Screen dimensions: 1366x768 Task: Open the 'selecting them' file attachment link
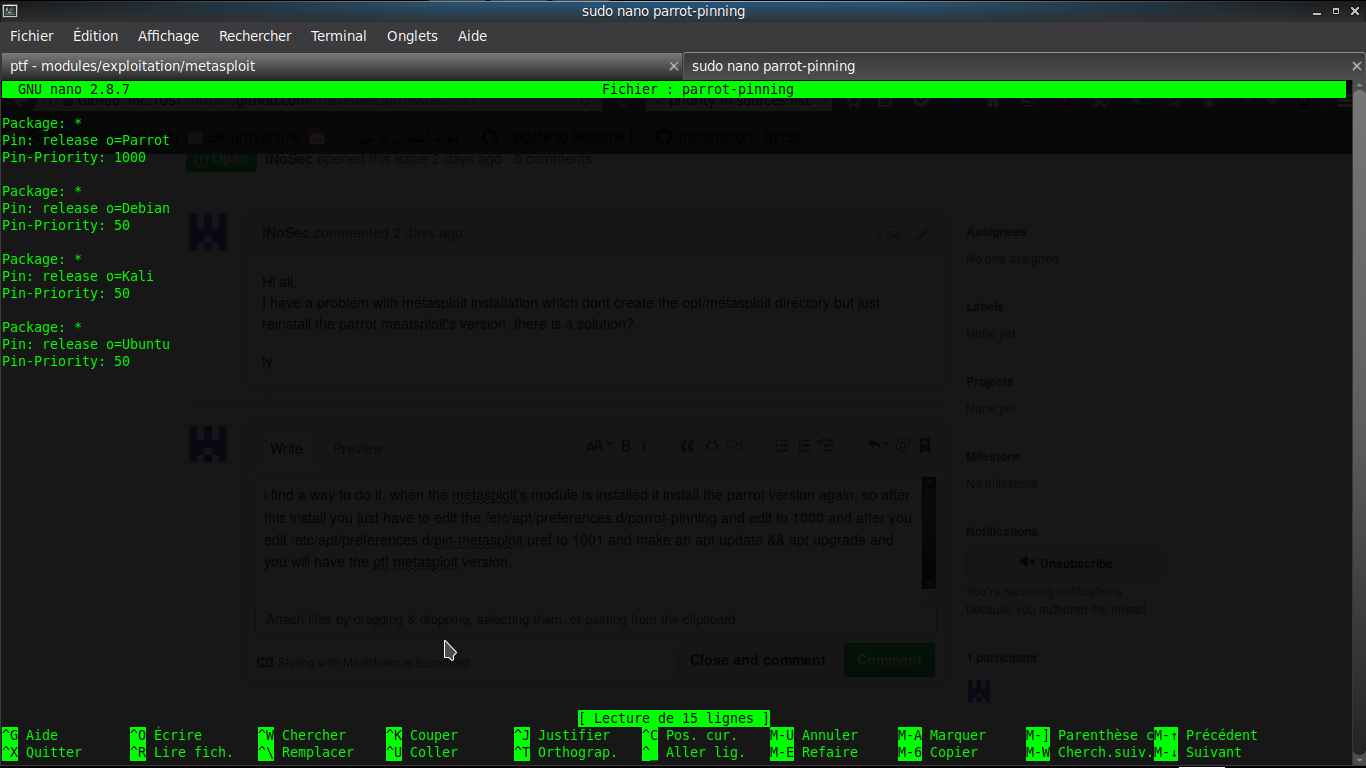pyautogui.click(x=519, y=619)
